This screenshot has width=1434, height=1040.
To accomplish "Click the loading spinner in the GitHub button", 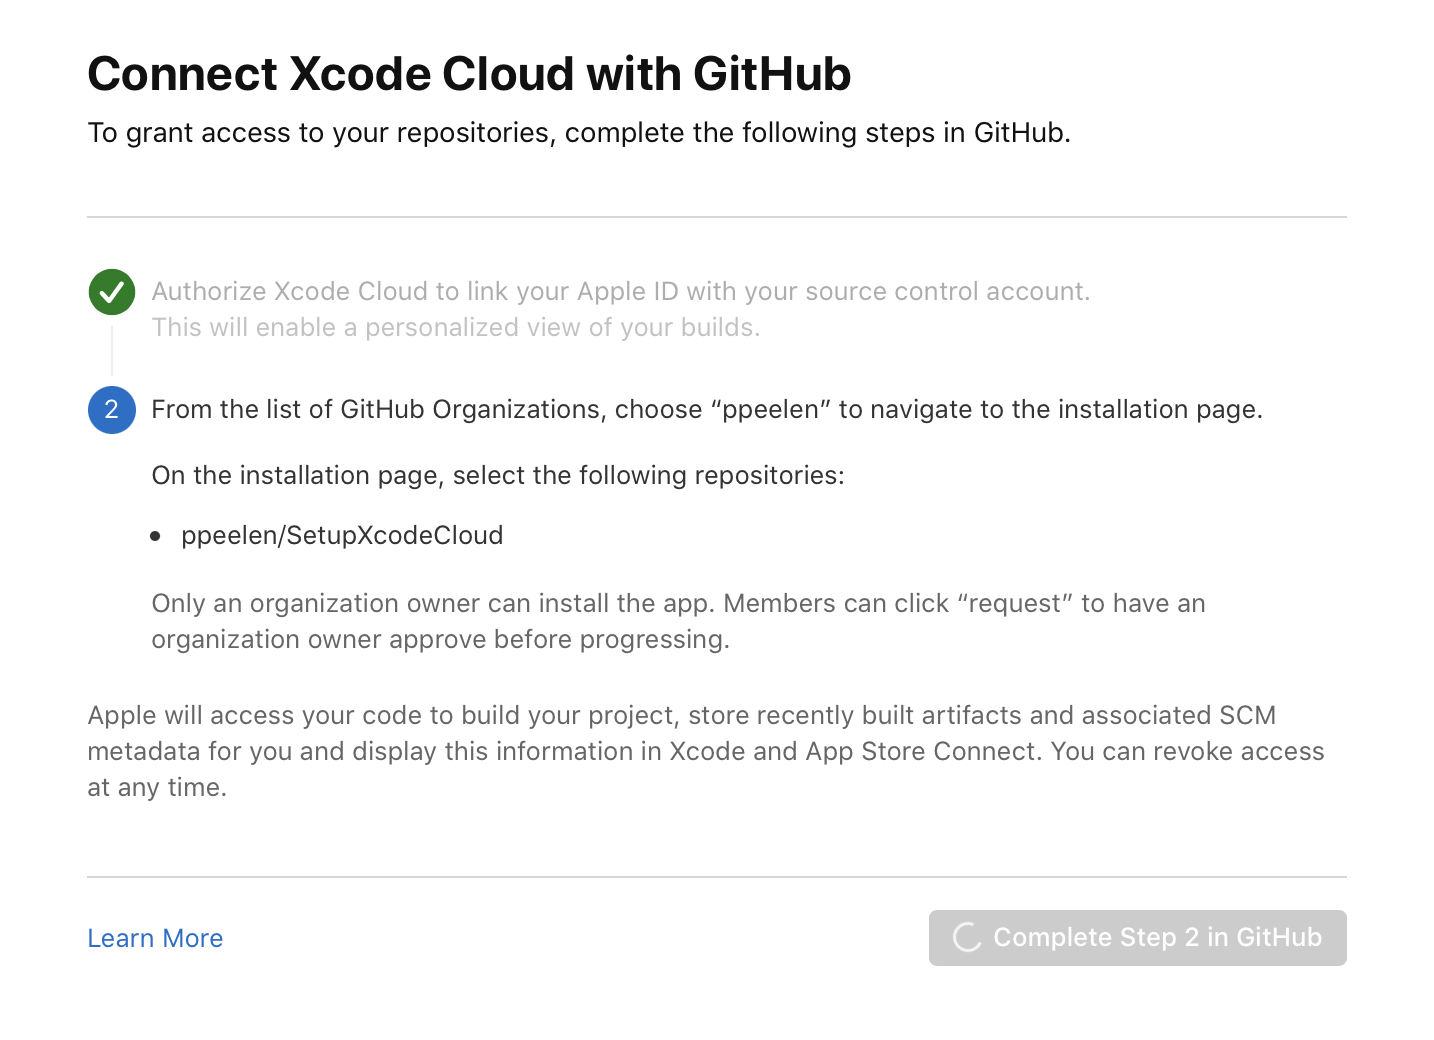I will [967, 938].
